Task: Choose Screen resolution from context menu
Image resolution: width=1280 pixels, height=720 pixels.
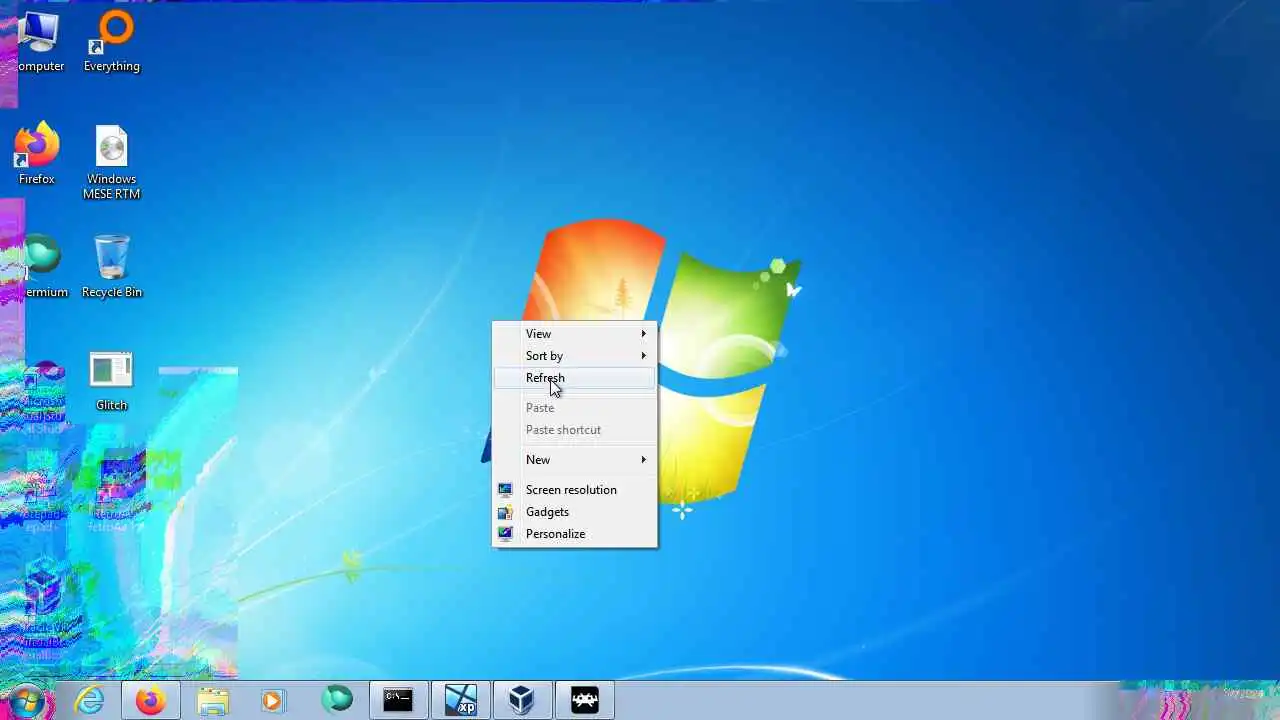Action: pos(575,490)
